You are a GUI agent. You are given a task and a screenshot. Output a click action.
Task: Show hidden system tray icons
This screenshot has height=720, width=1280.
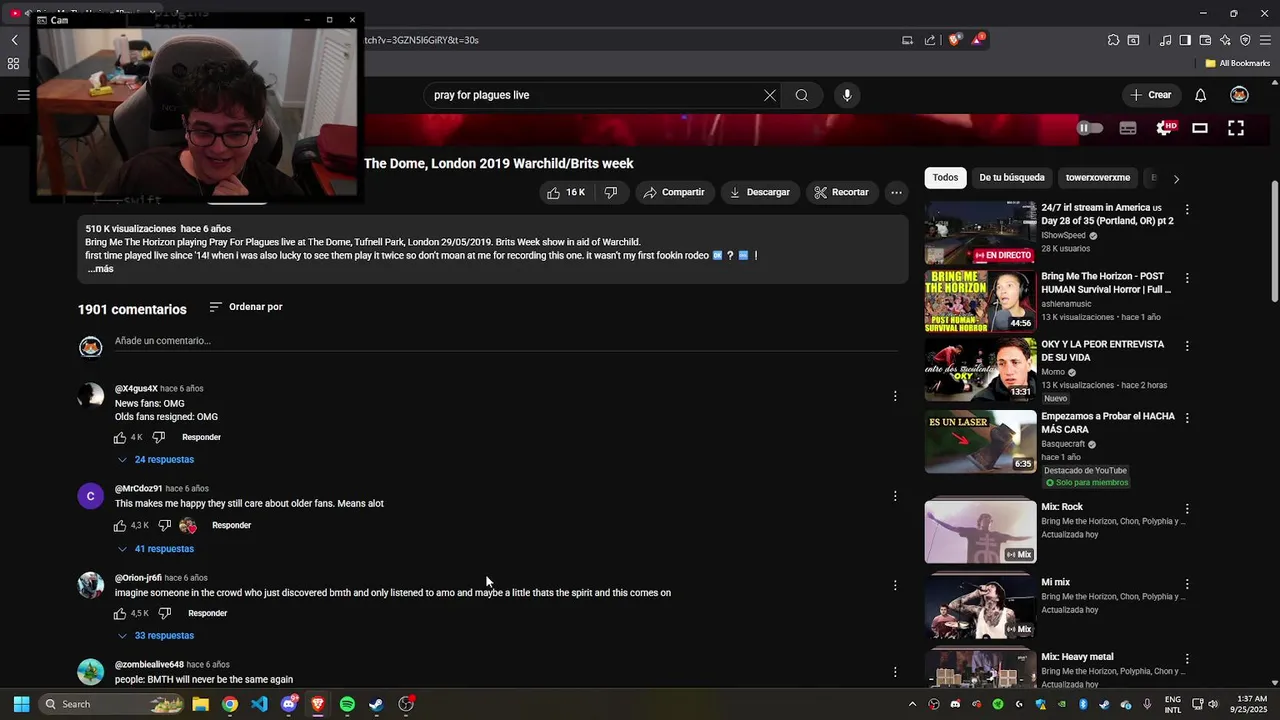tap(912, 704)
